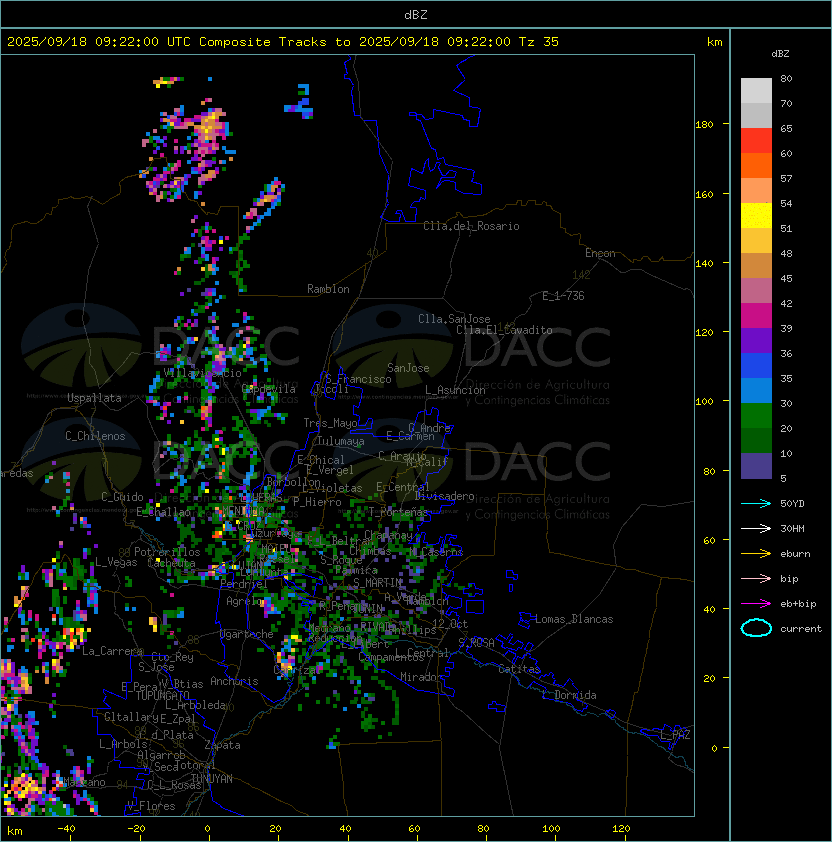Click the 'eburn' legend label
Image resolution: width=832 pixels, height=842 pixels.
coord(795,554)
